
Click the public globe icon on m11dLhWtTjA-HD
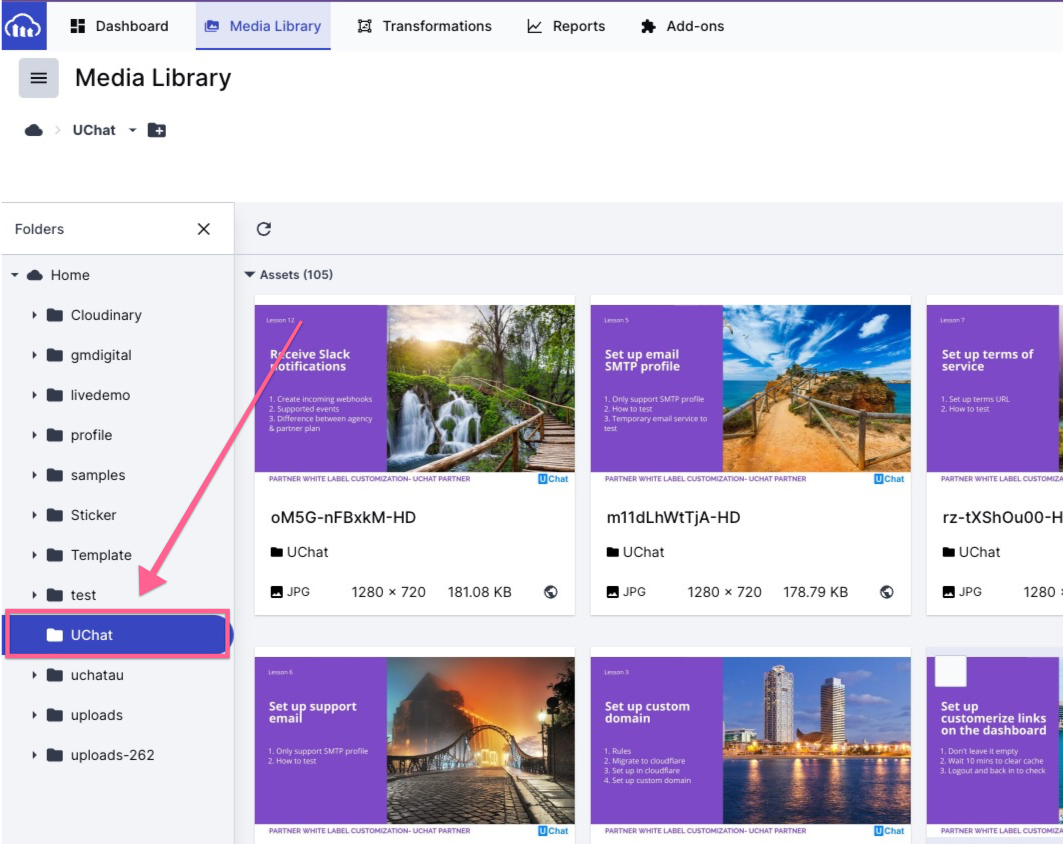tap(886, 592)
